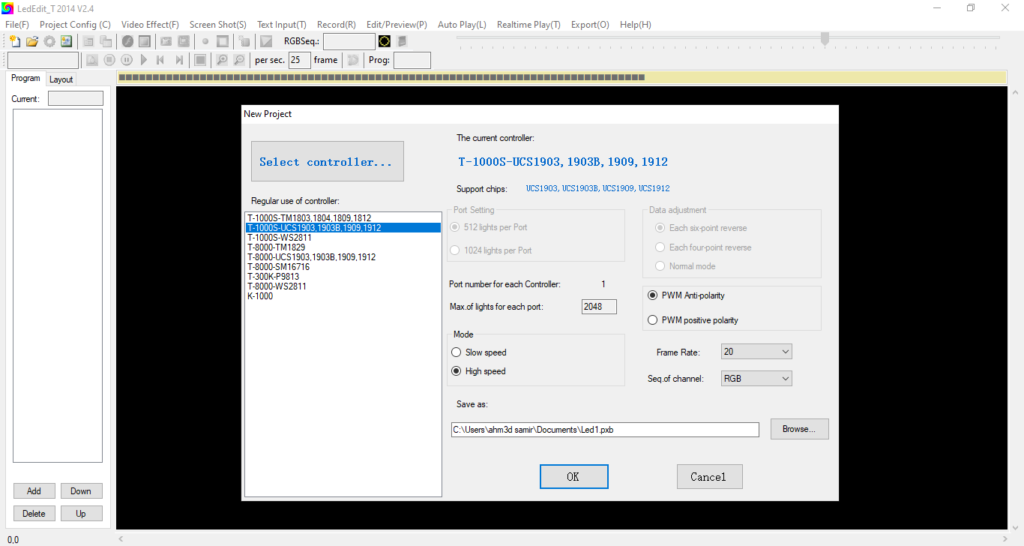The image size is (1024, 546).
Task: Click the skip-to-next frame icon
Action: point(179,60)
